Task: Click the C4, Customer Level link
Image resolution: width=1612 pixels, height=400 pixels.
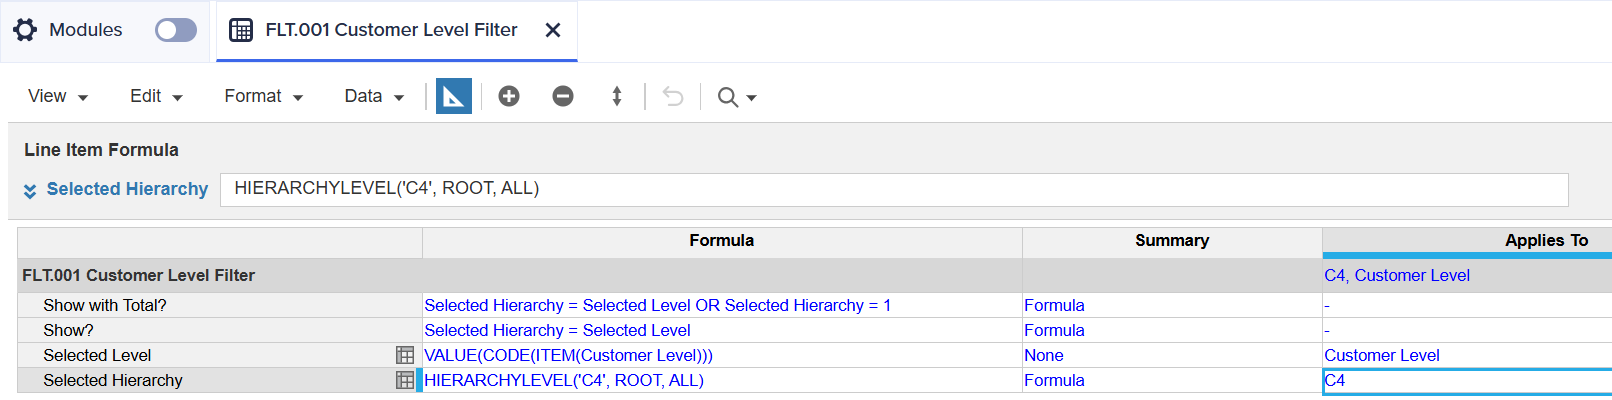Action: 1397,275
